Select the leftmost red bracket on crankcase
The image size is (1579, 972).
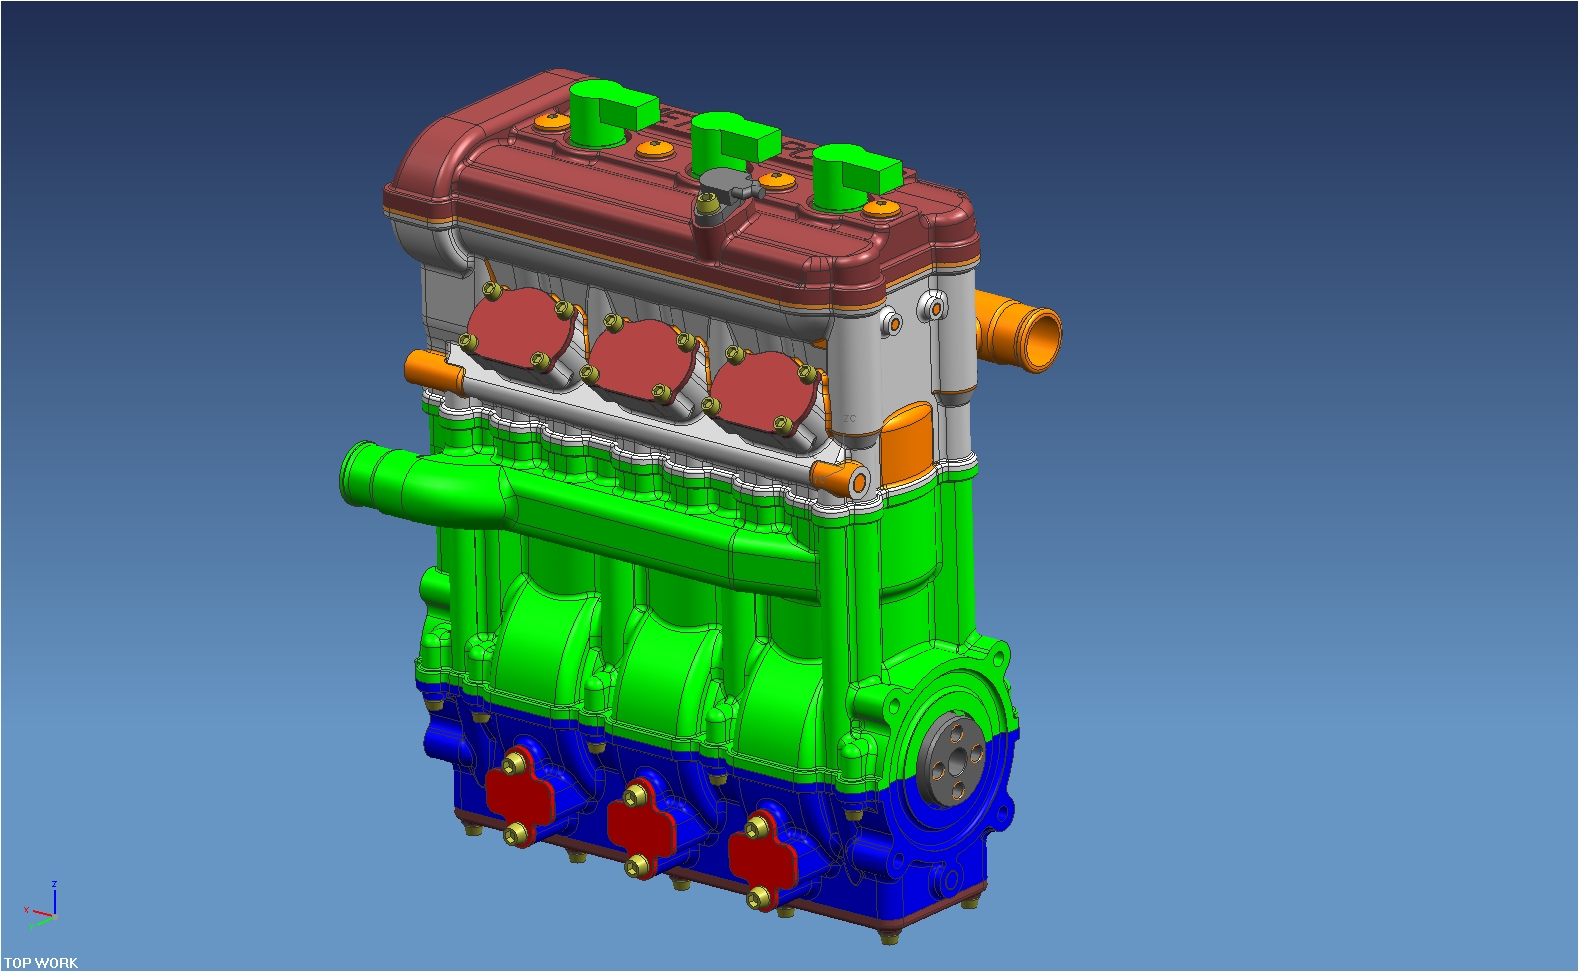tap(518, 794)
